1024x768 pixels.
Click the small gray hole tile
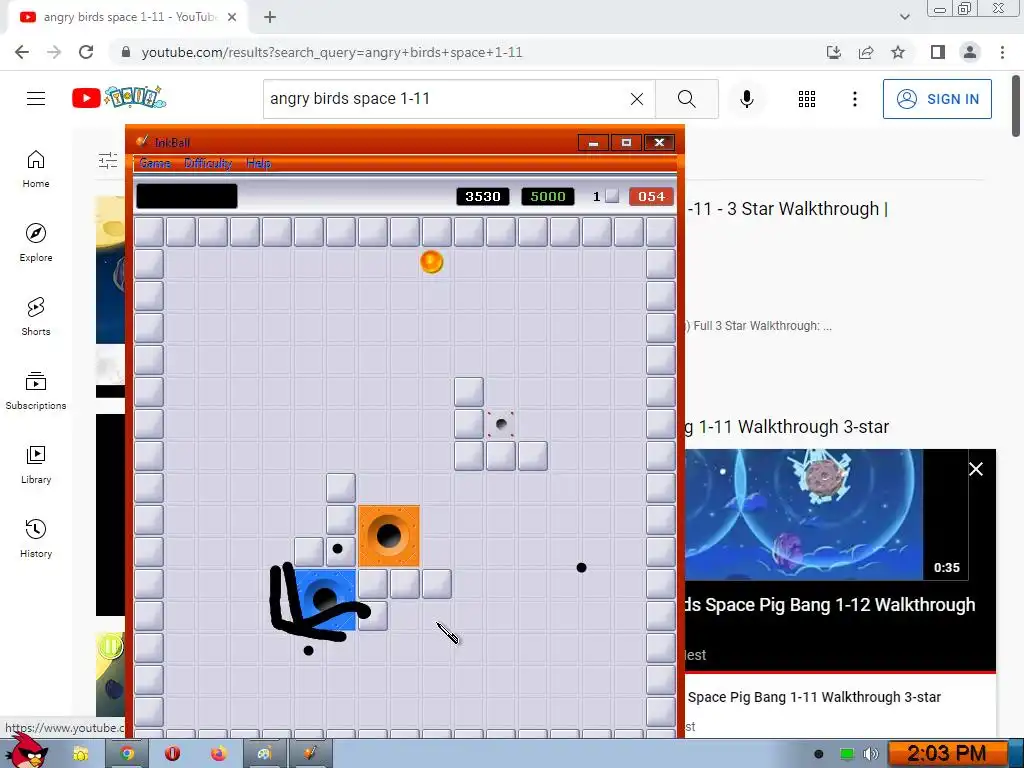click(501, 424)
